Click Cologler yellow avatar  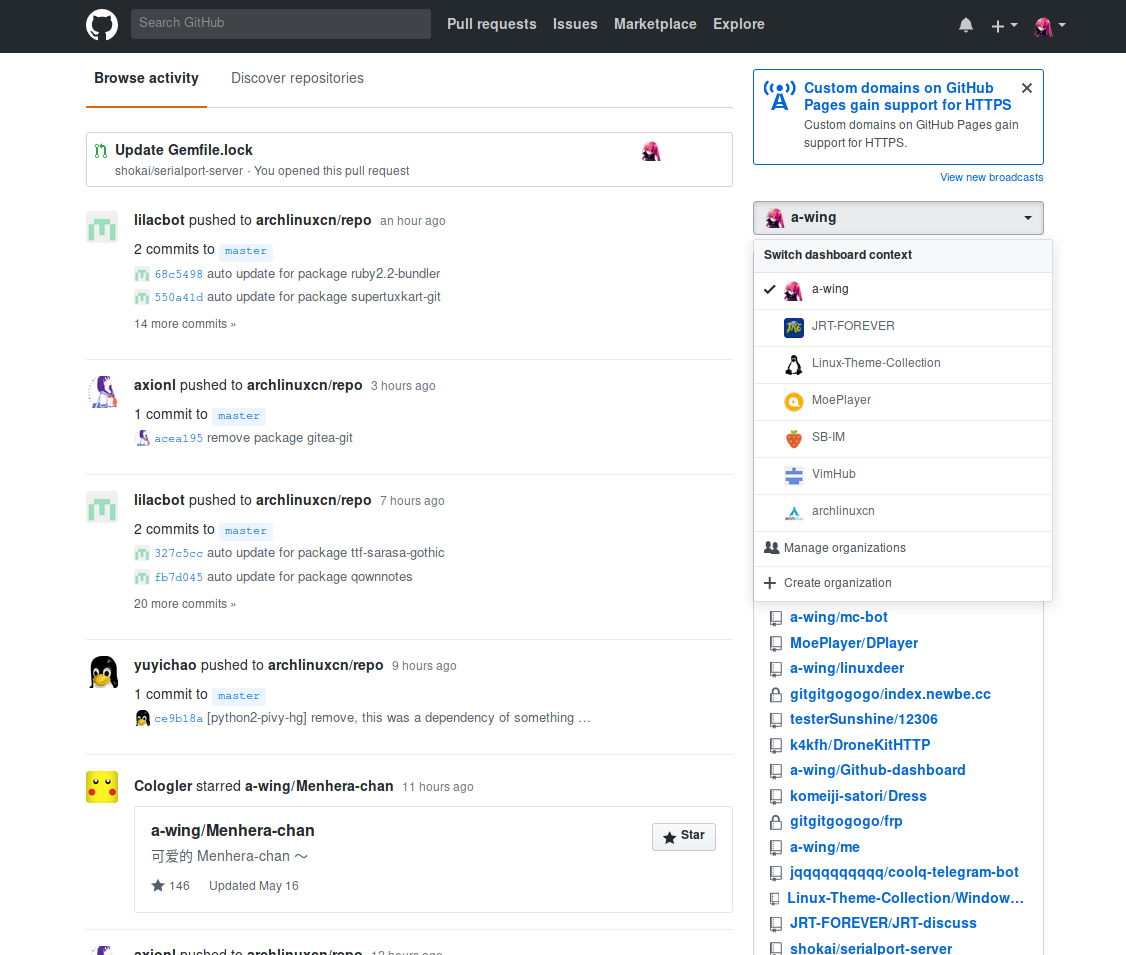click(x=102, y=787)
